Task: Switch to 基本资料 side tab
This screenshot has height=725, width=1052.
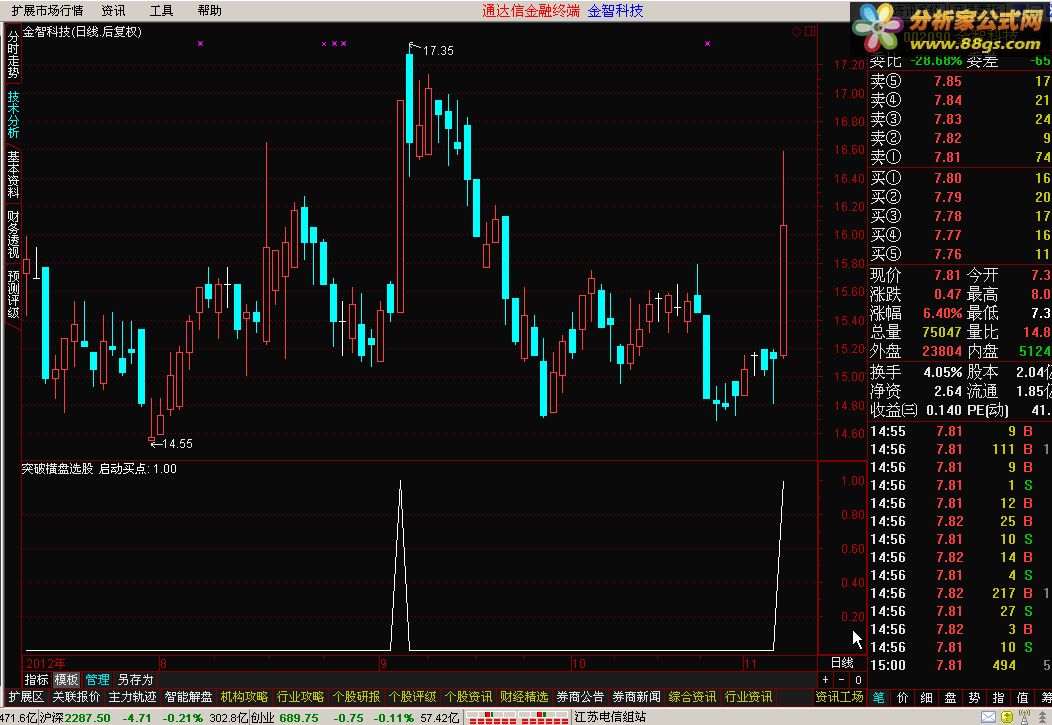Action: click(x=13, y=174)
